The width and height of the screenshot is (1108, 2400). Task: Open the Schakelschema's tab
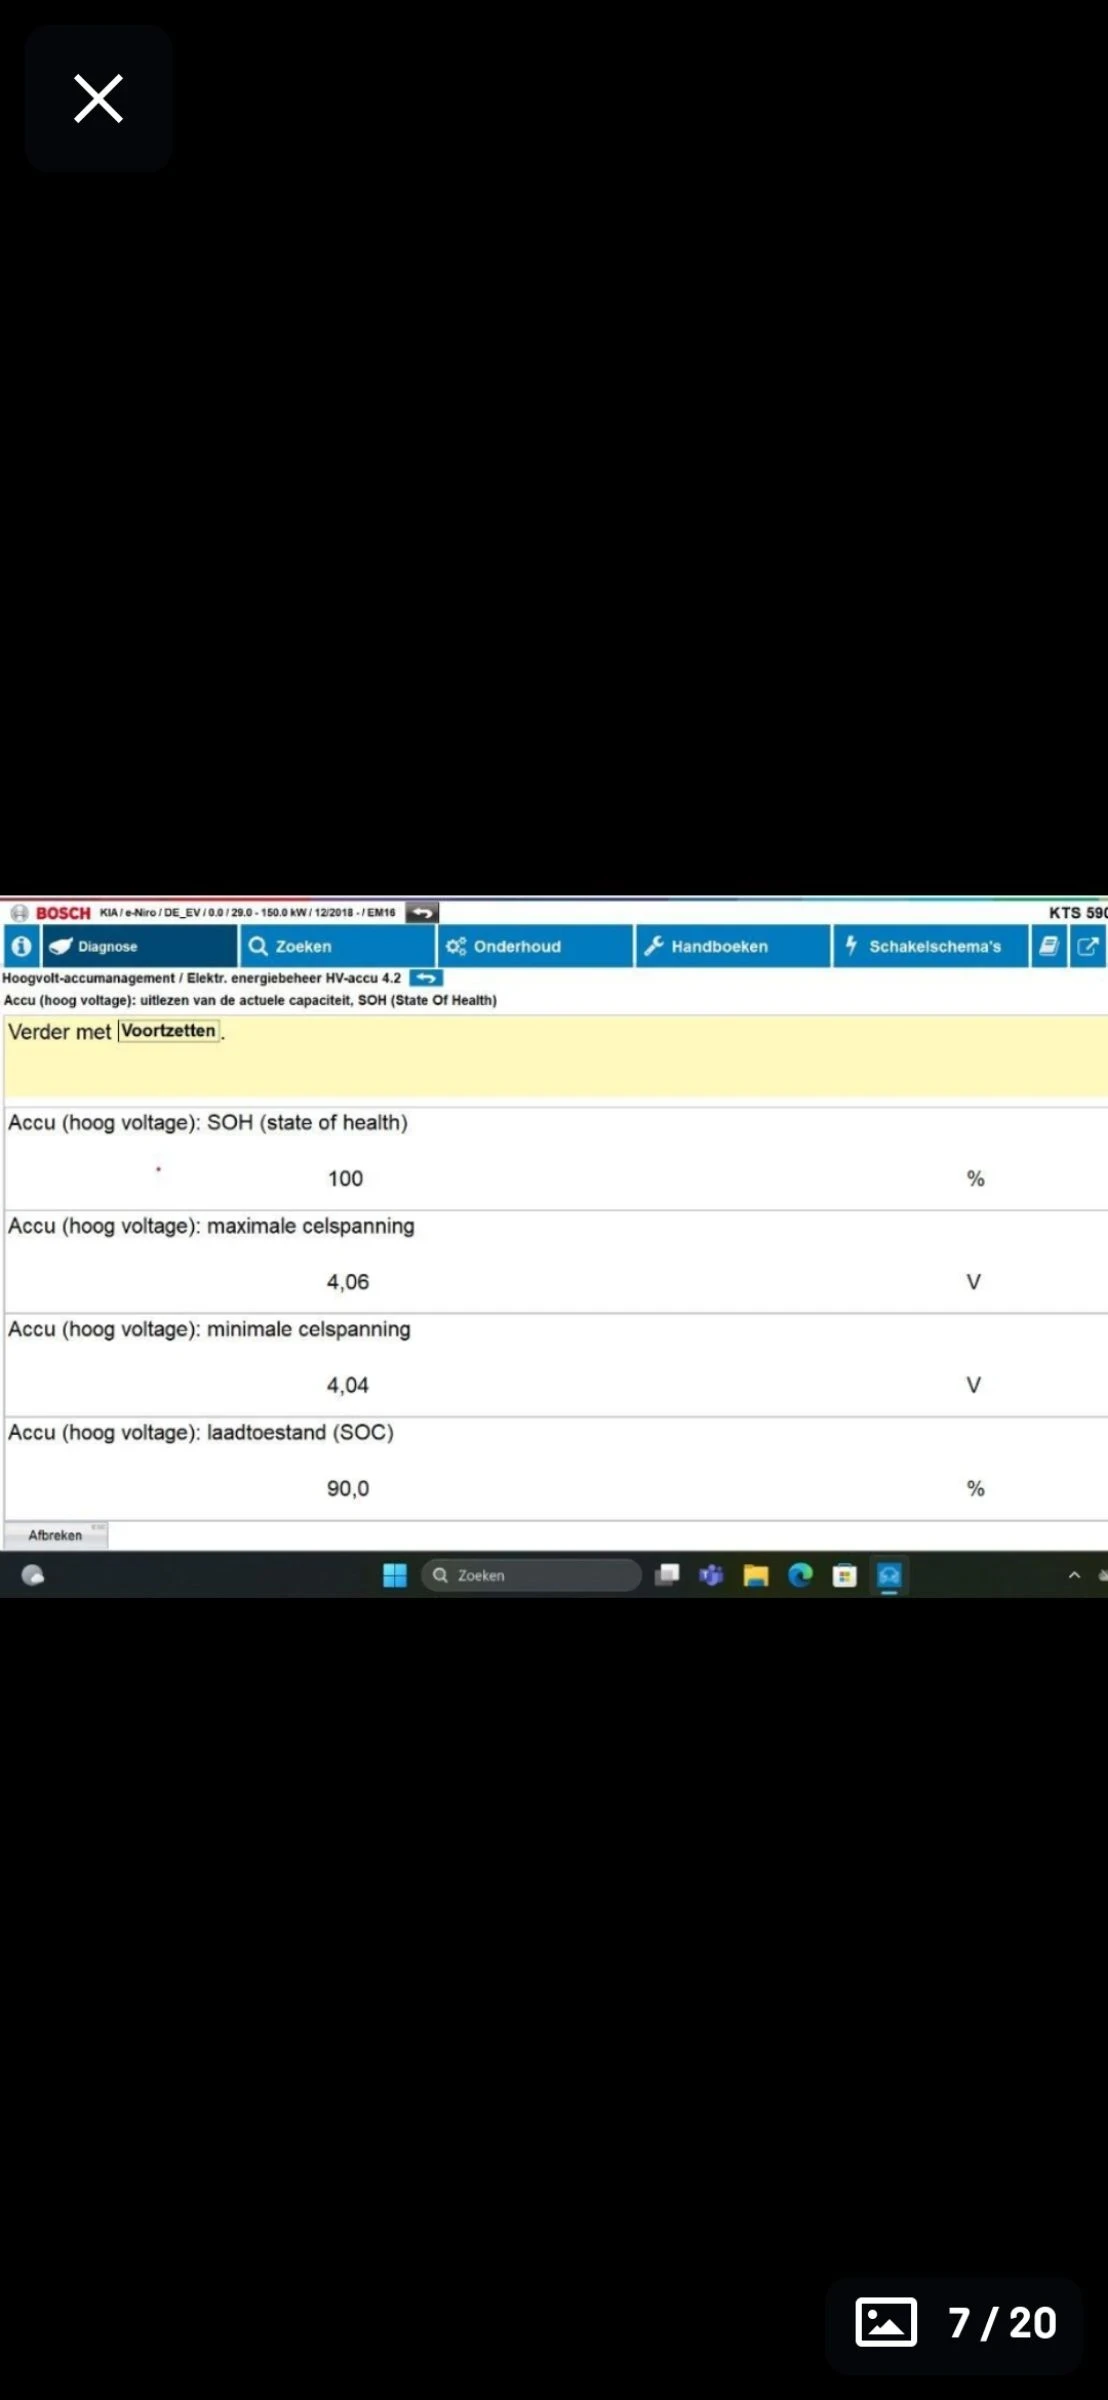coord(930,946)
